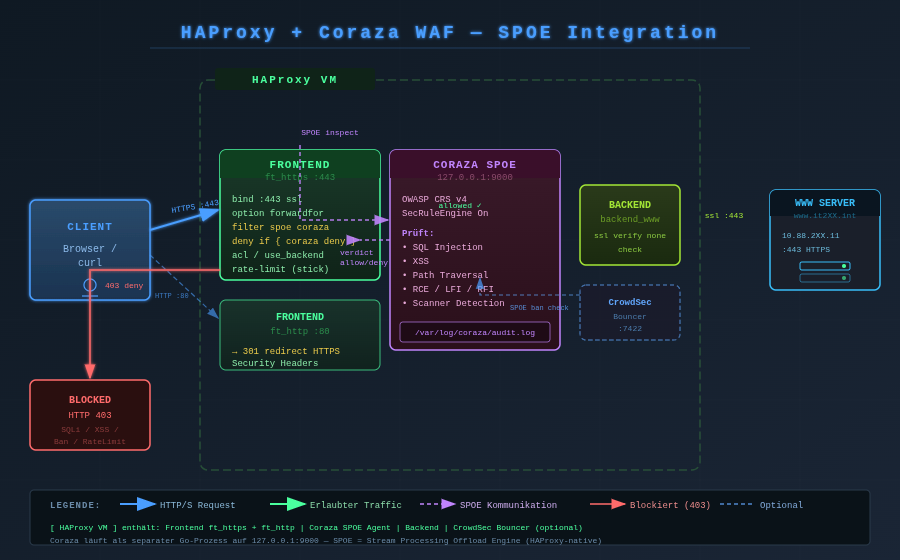Click the Ban / RateLimit text

(90, 442)
